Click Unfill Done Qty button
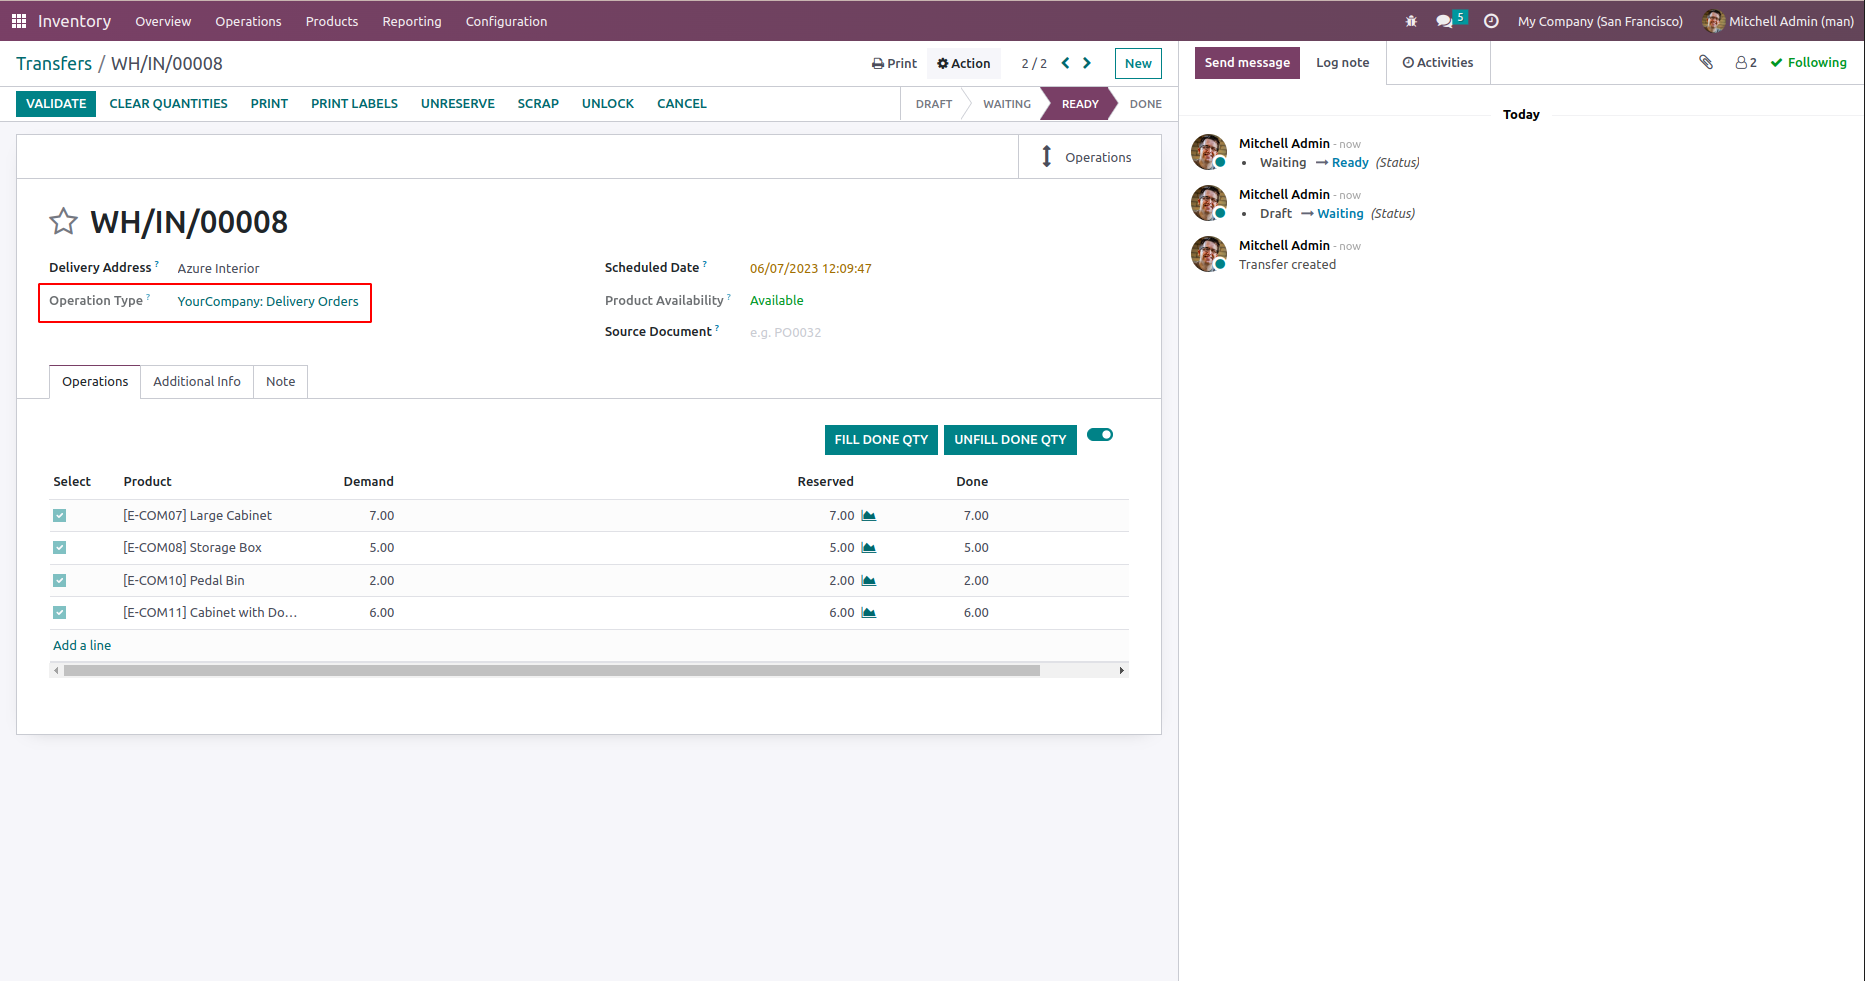The image size is (1865, 981). [1010, 440]
